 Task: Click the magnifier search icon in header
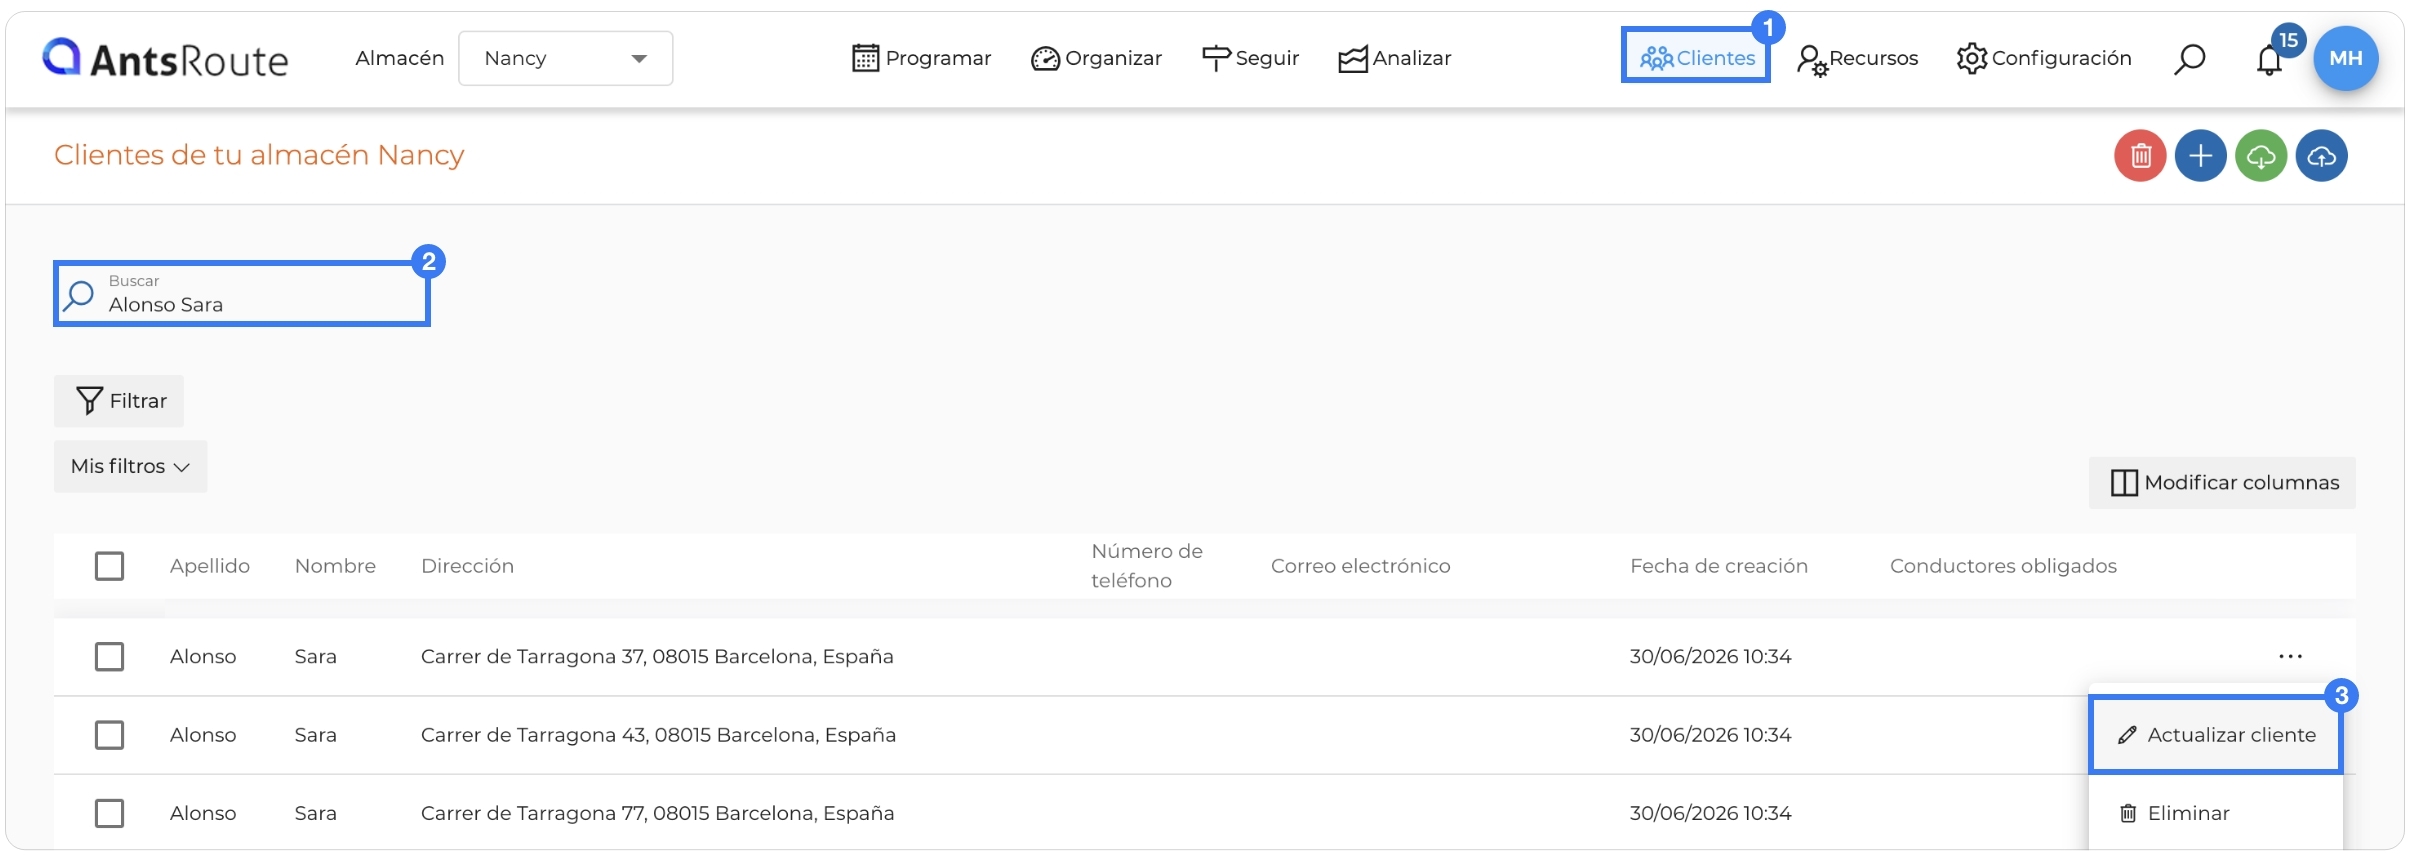(x=2189, y=59)
